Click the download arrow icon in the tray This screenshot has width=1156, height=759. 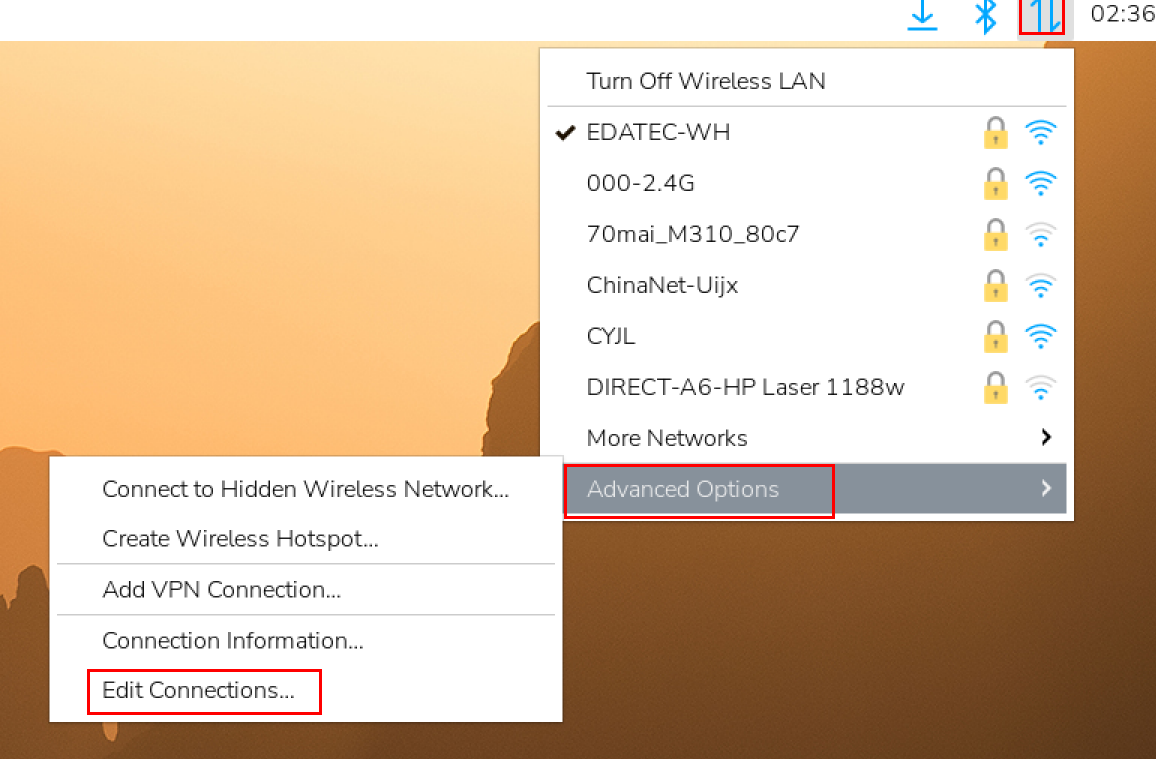pos(921,17)
